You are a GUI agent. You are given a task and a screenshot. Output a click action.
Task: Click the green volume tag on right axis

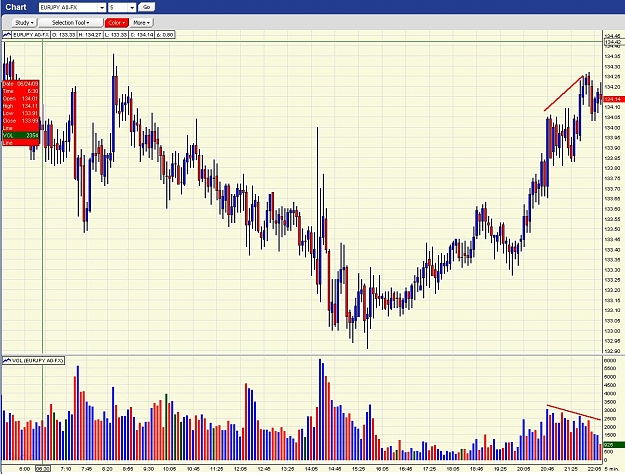pyautogui.click(x=614, y=445)
